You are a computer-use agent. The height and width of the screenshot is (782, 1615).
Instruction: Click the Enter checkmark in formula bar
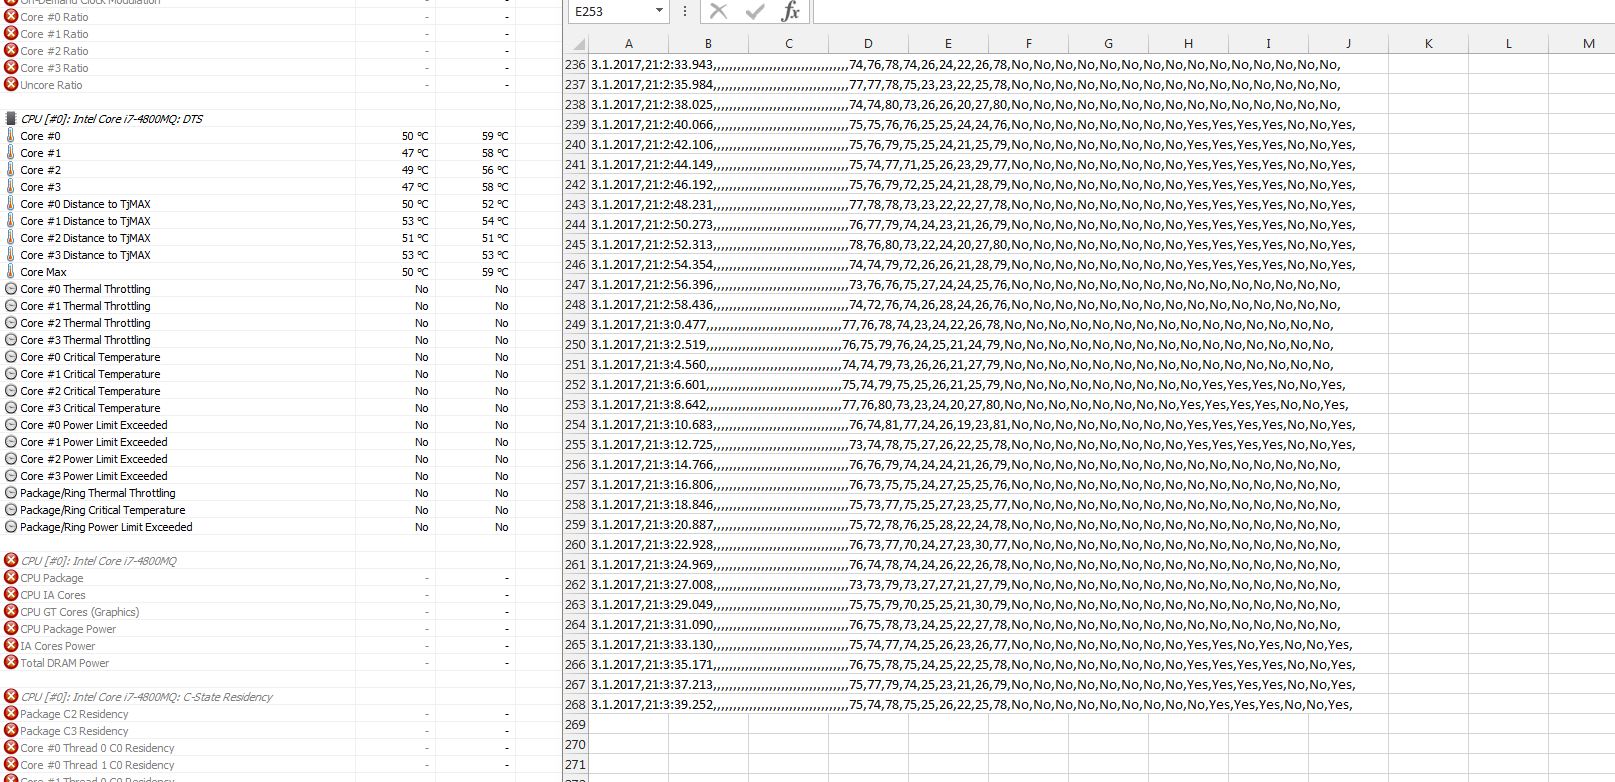(x=754, y=11)
